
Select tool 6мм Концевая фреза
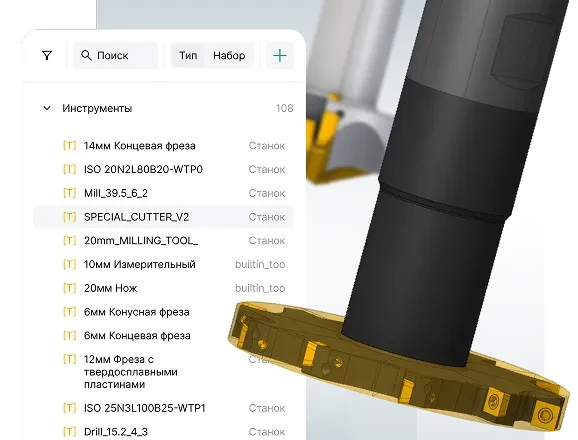pyautogui.click(x=137, y=336)
